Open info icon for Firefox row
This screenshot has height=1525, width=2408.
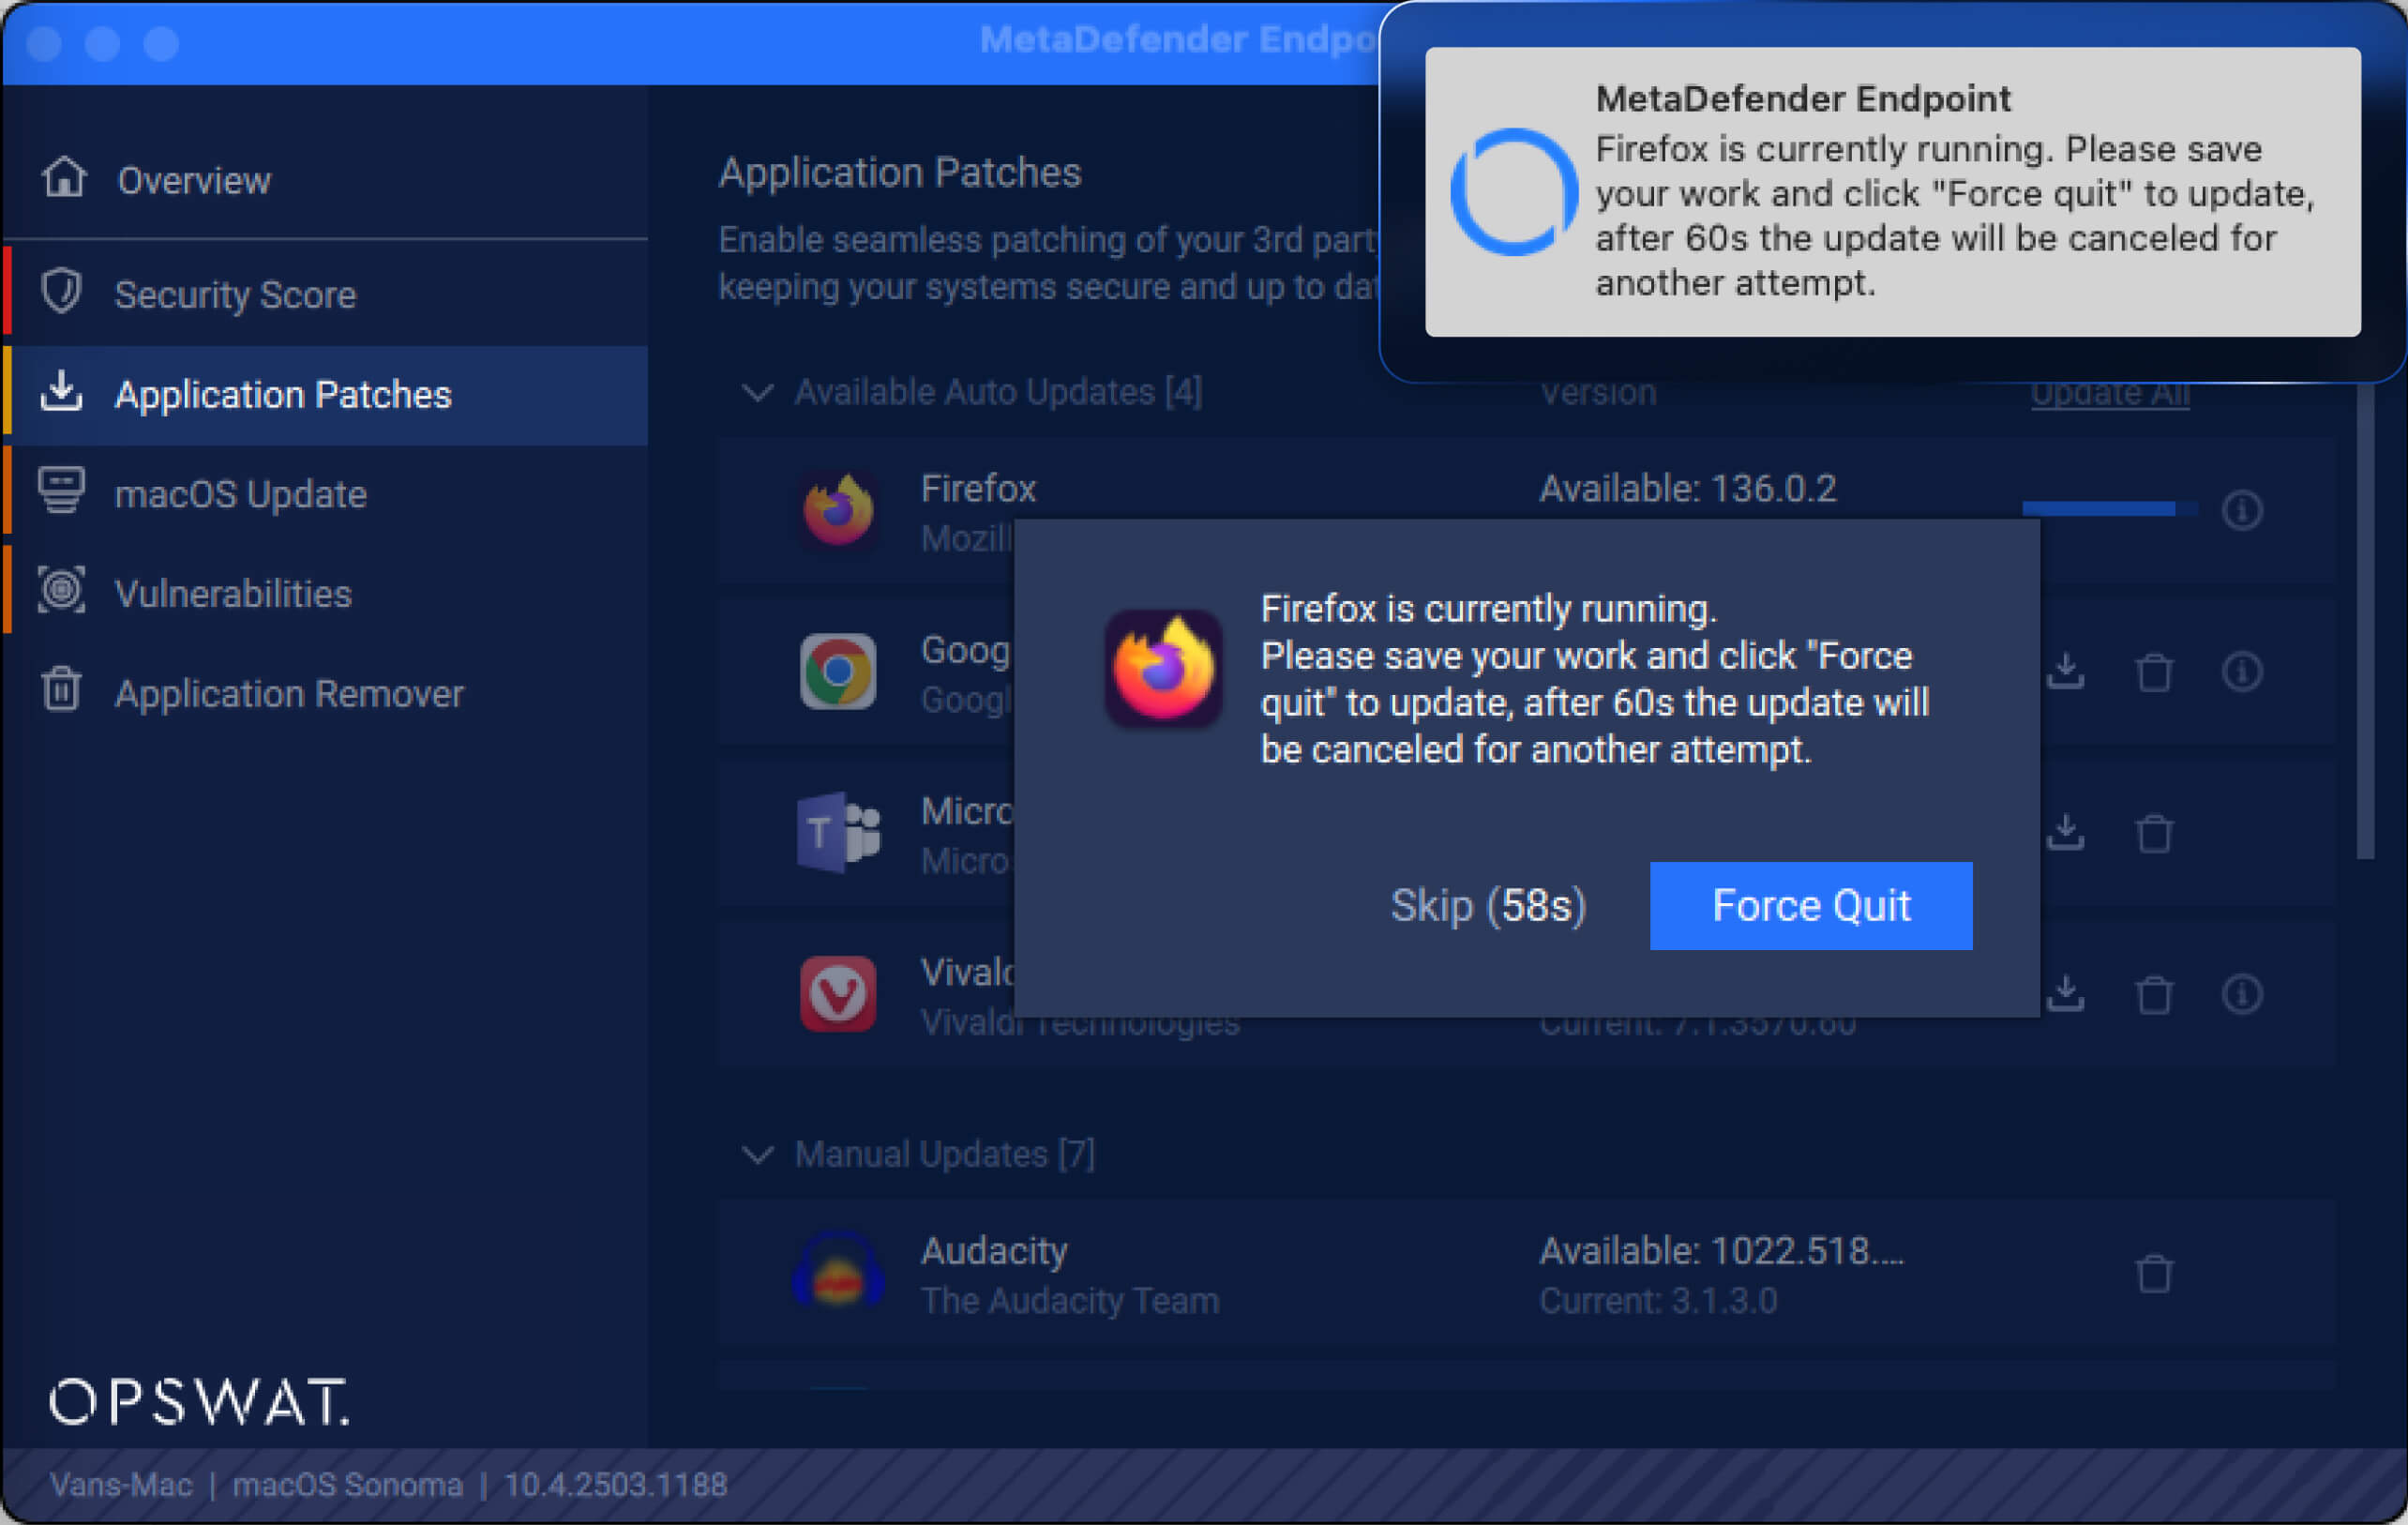tap(2241, 510)
